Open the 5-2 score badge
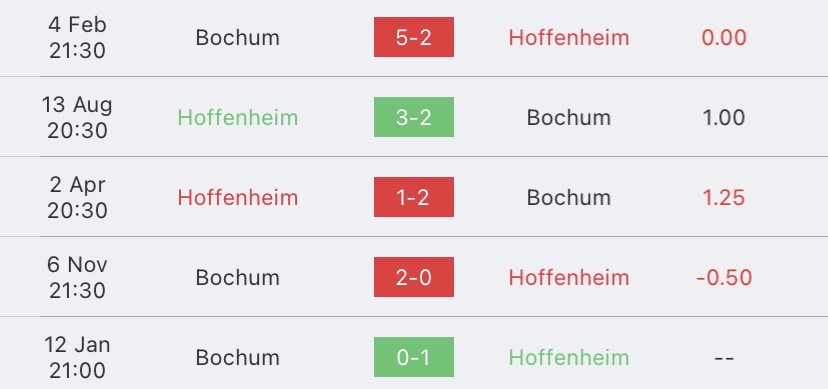Screen dimensions: 828x389 pos(413,37)
